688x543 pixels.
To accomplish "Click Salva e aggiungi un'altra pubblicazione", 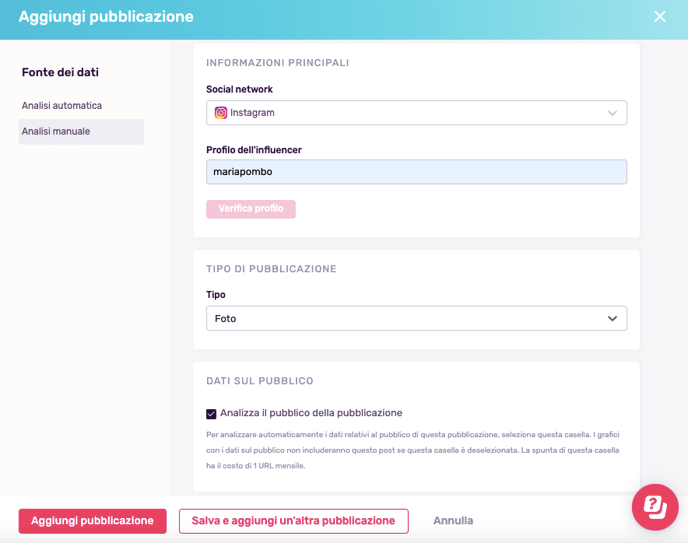I will (x=294, y=521).
